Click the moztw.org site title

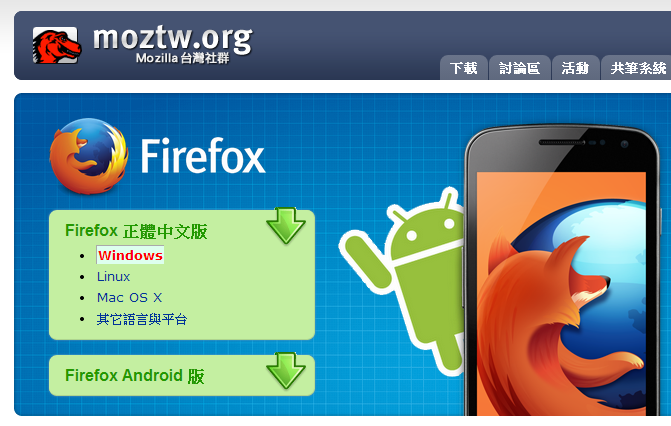tap(173, 39)
